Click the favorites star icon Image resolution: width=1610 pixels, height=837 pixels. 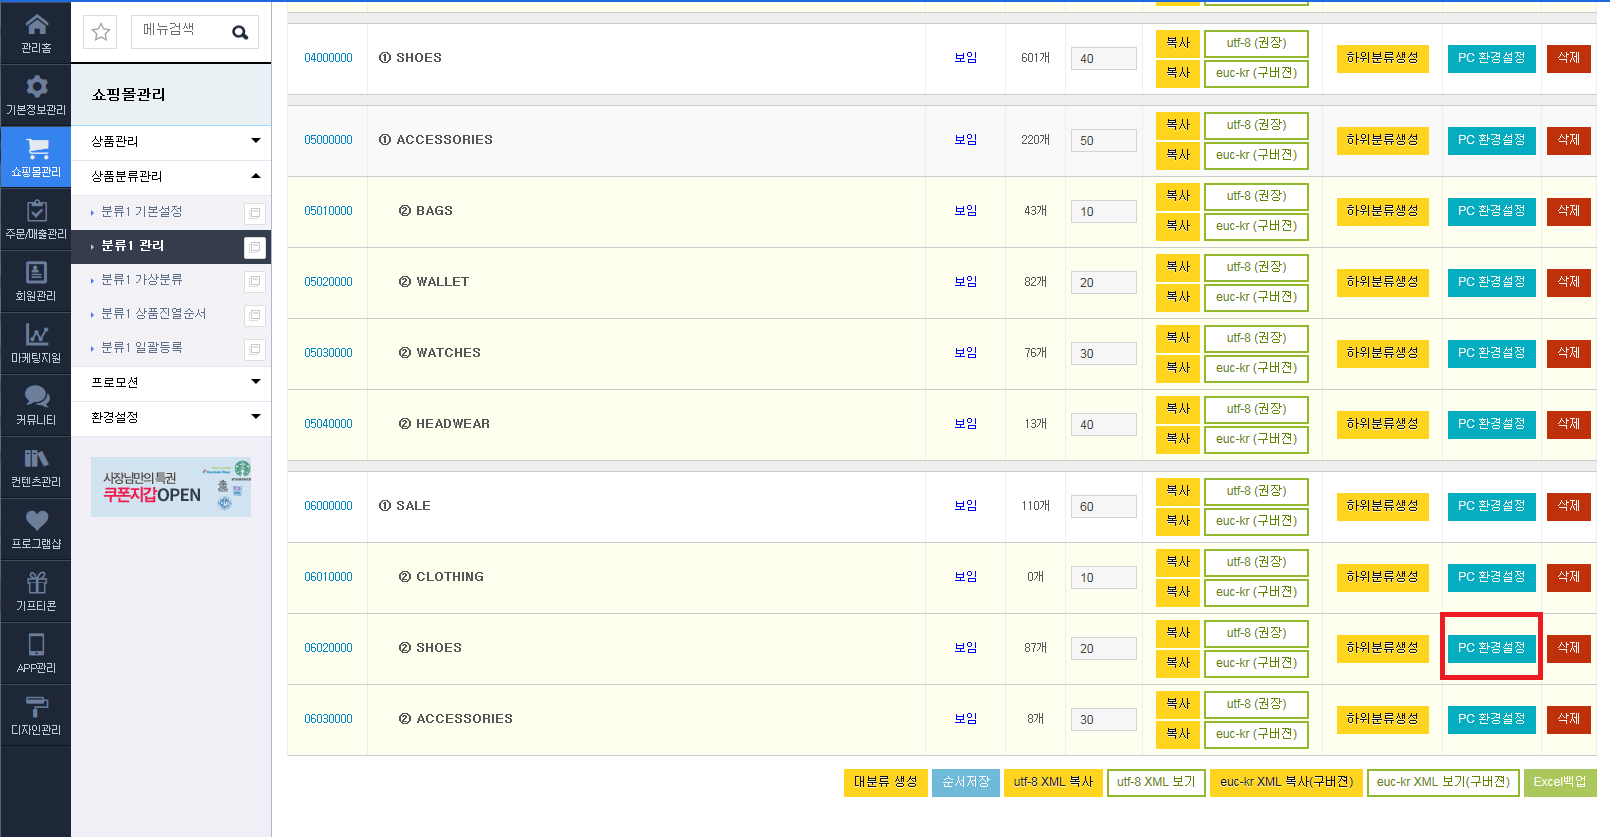(101, 32)
